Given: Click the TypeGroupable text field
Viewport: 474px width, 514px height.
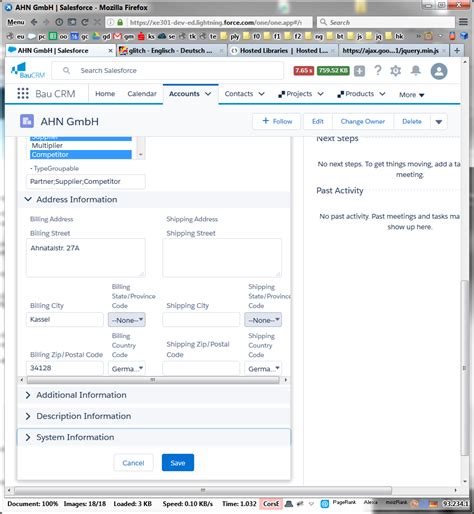Looking at the screenshot, I should coord(86,182).
